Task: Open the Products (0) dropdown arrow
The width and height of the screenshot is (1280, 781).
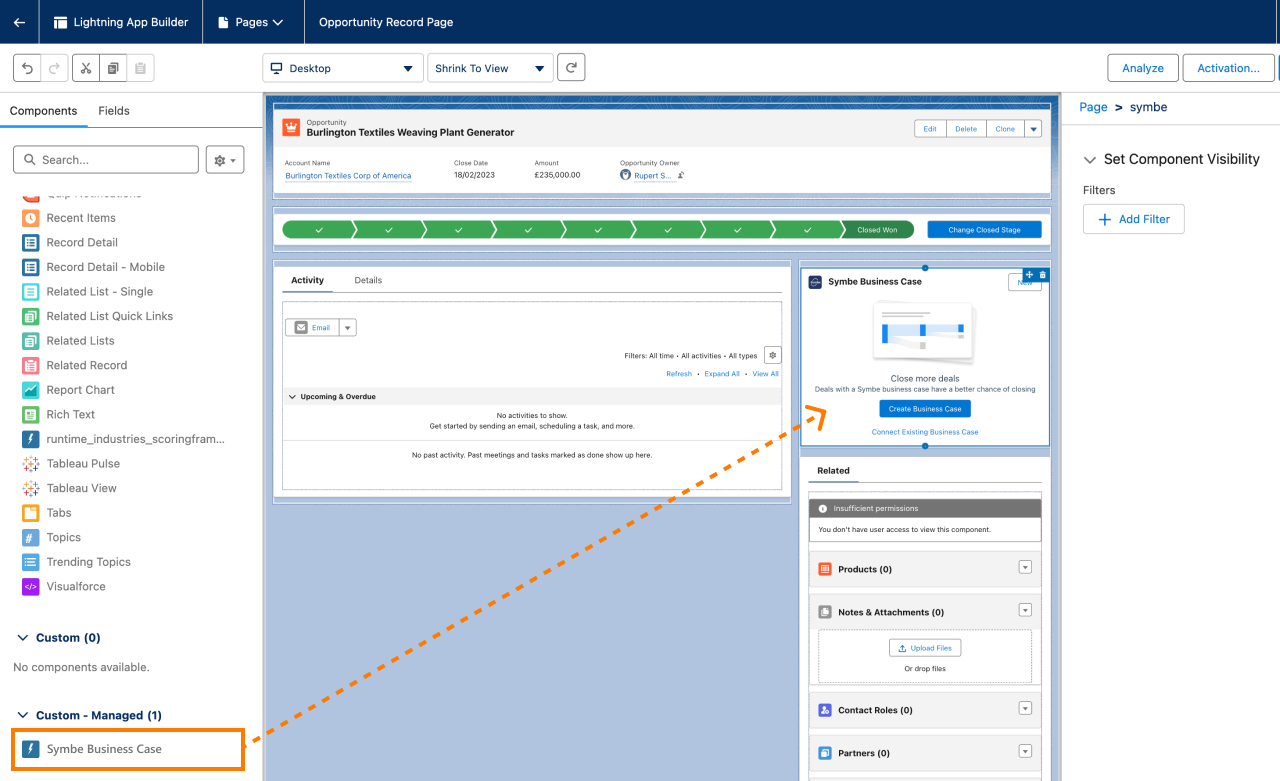Action: [x=1024, y=567]
